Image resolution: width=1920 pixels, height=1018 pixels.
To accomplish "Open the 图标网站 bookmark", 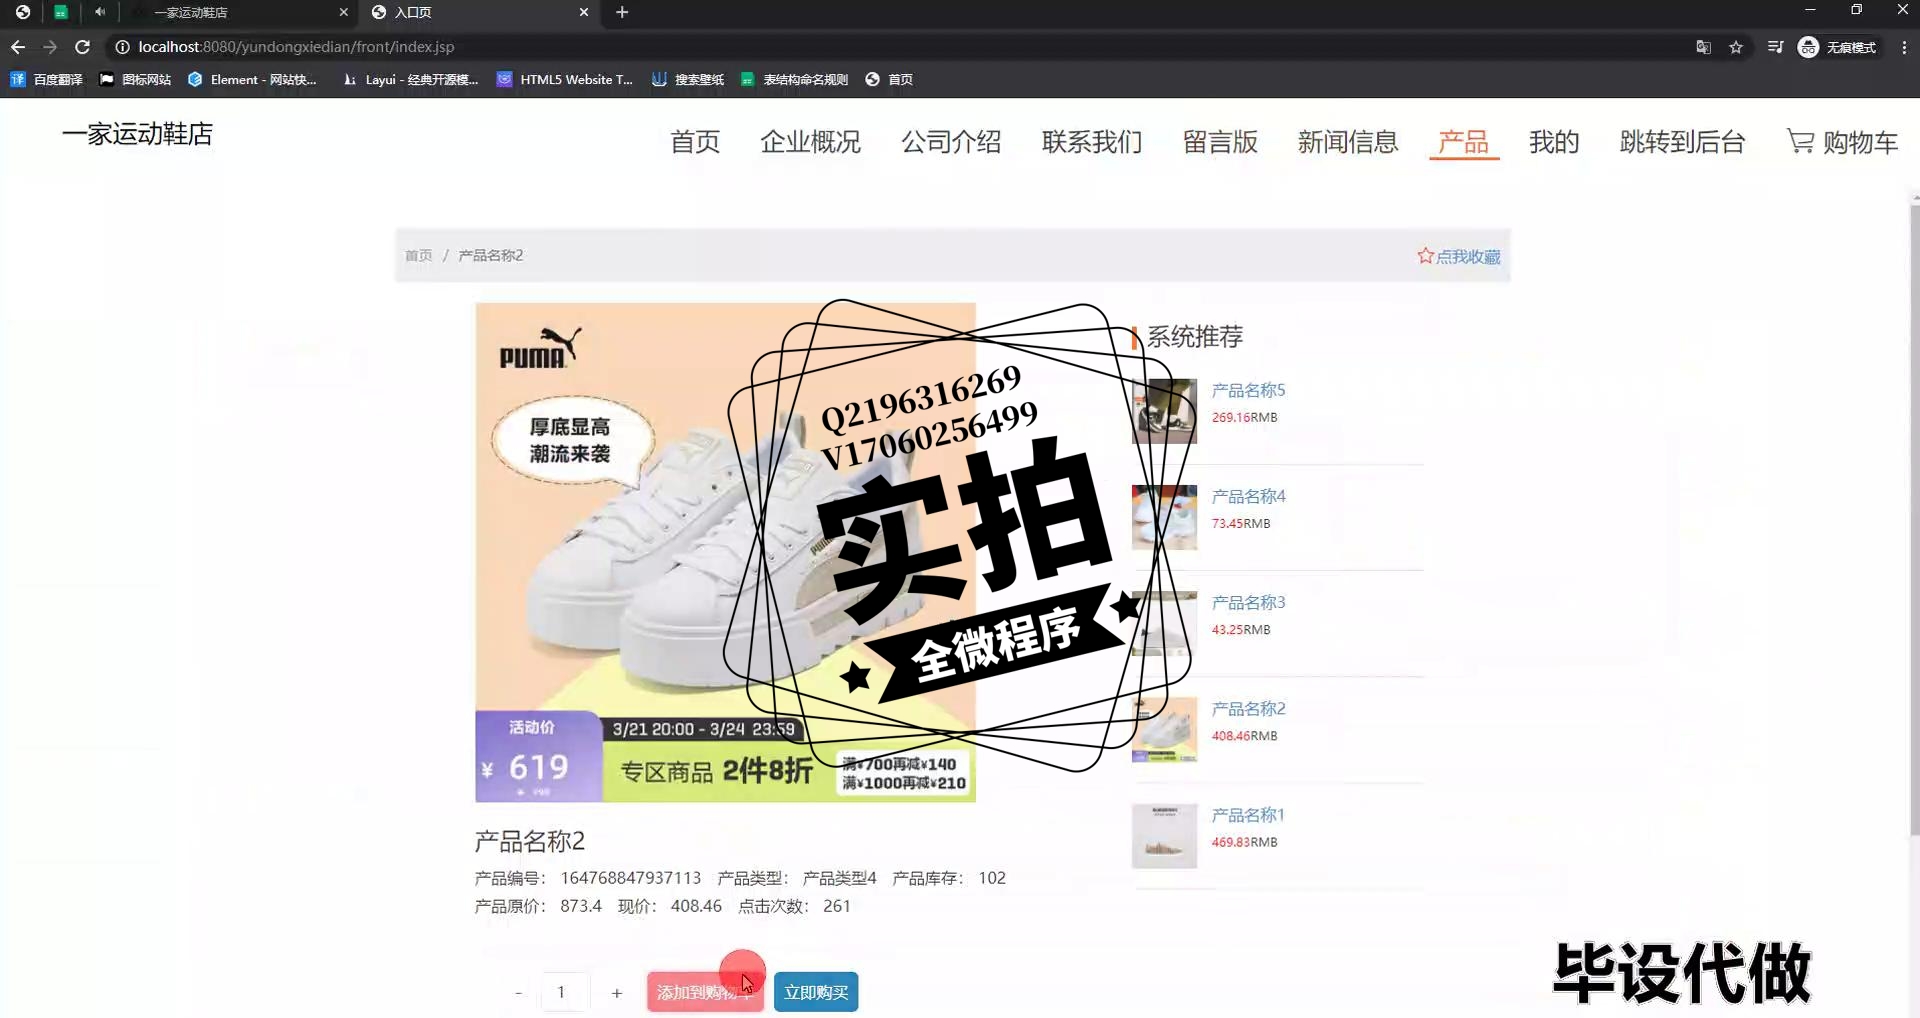I will point(135,79).
